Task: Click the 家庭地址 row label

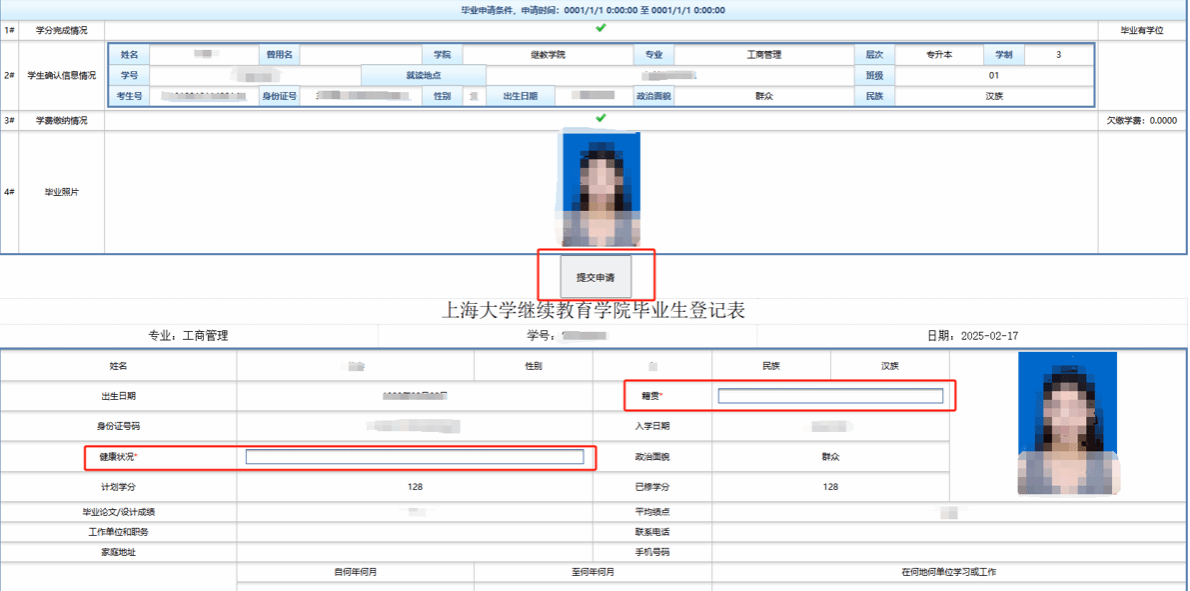Action: coord(118,551)
